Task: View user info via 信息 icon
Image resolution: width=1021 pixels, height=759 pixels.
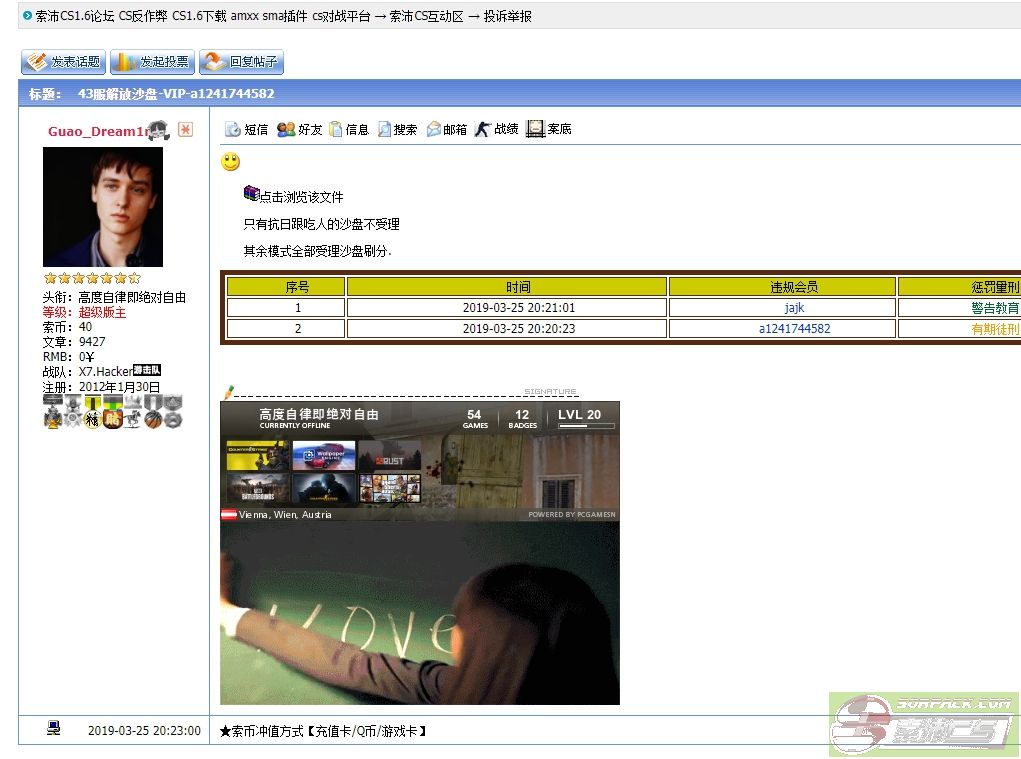Action: pyautogui.click(x=349, y=129)
